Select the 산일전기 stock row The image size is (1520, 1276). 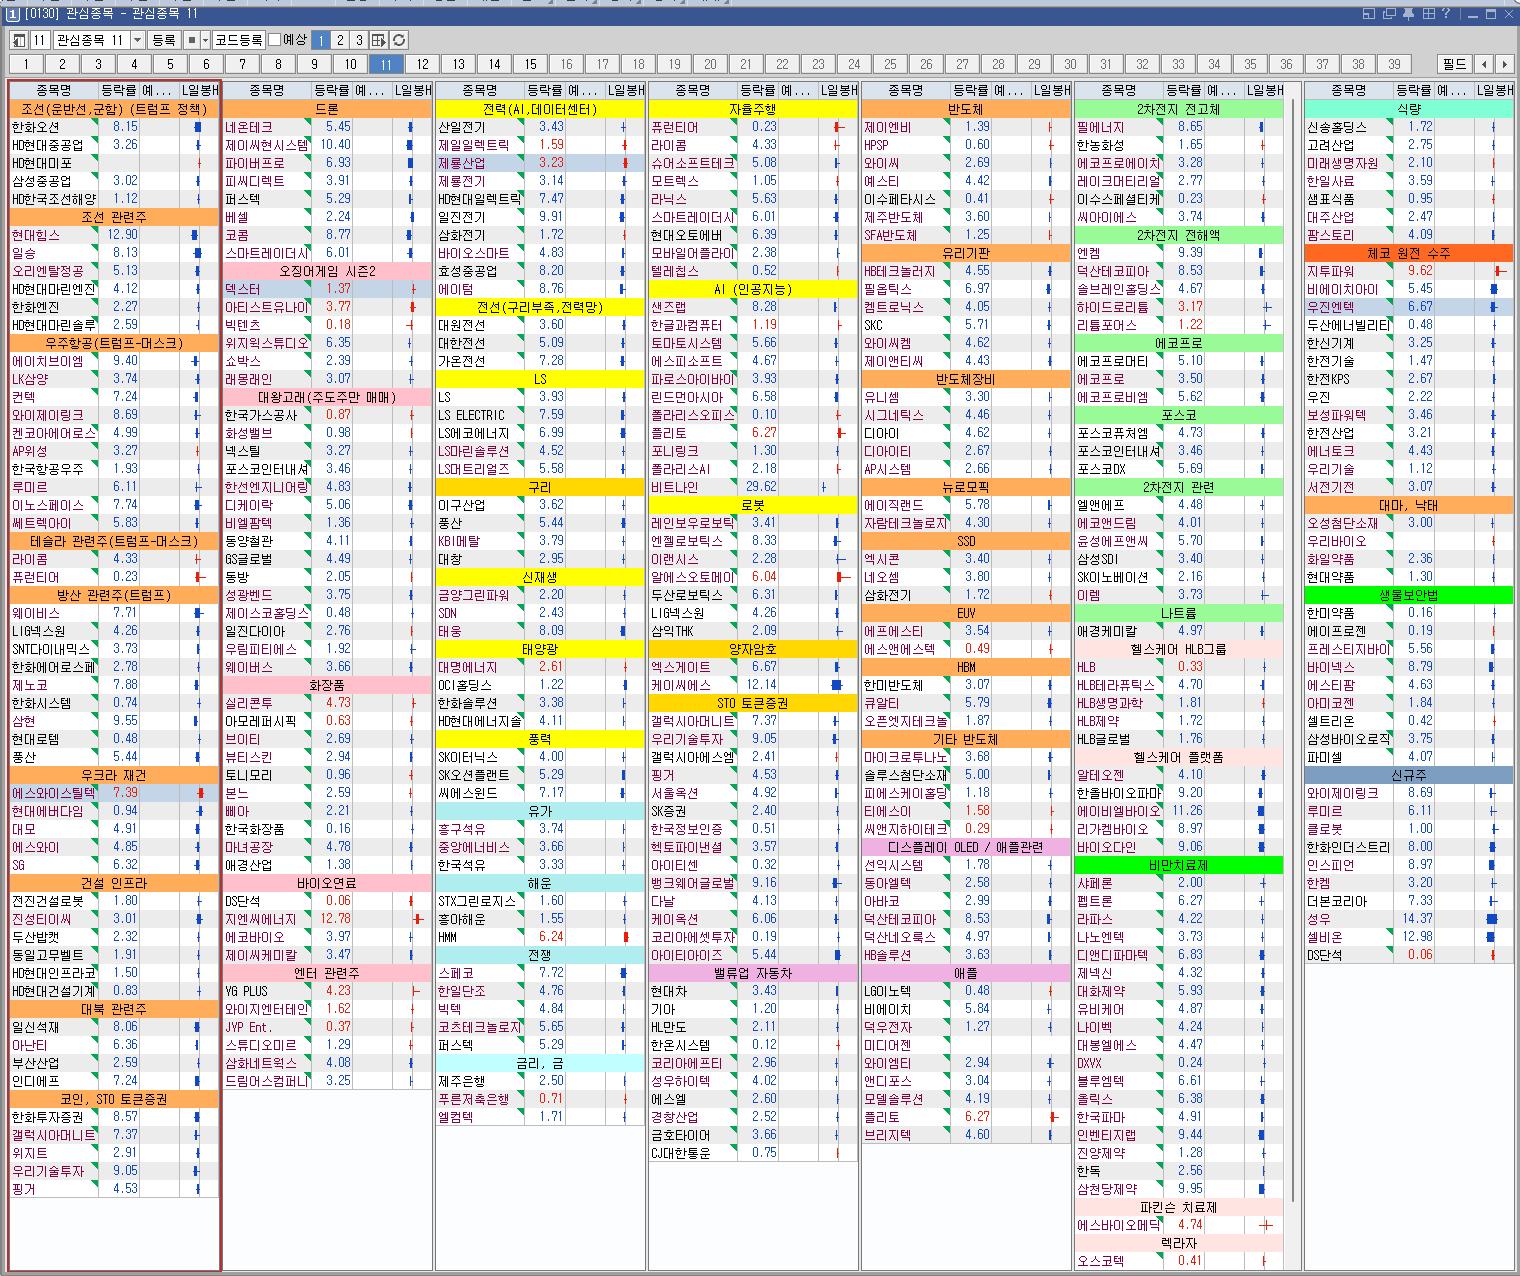pyautogui.click(x=540, y=127)
